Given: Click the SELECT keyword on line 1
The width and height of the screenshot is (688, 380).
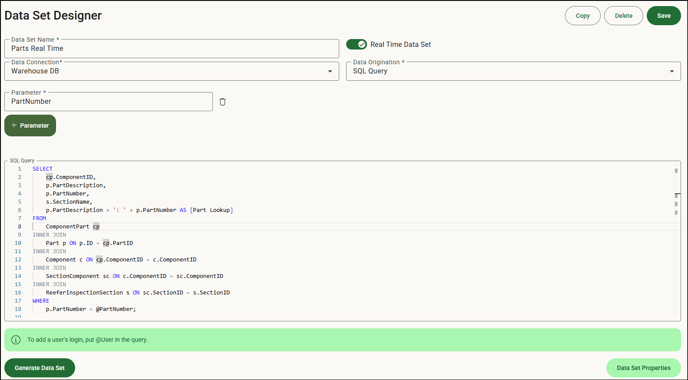Looking at the screenshot, I should [x=43, y=169].
